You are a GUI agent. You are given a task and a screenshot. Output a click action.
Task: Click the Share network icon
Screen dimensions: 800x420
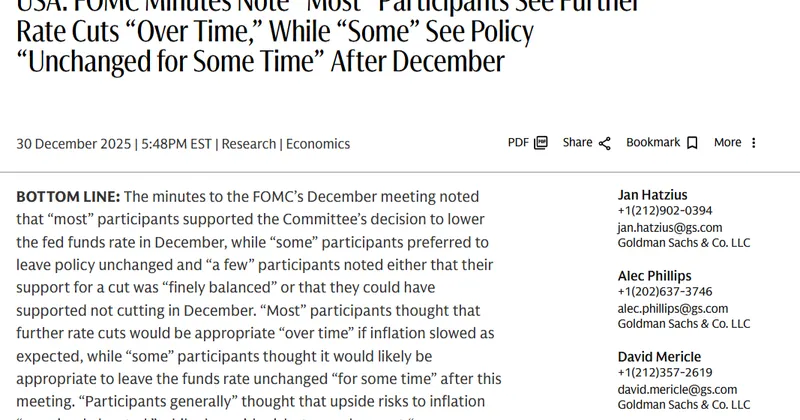(x=604, y=143)
